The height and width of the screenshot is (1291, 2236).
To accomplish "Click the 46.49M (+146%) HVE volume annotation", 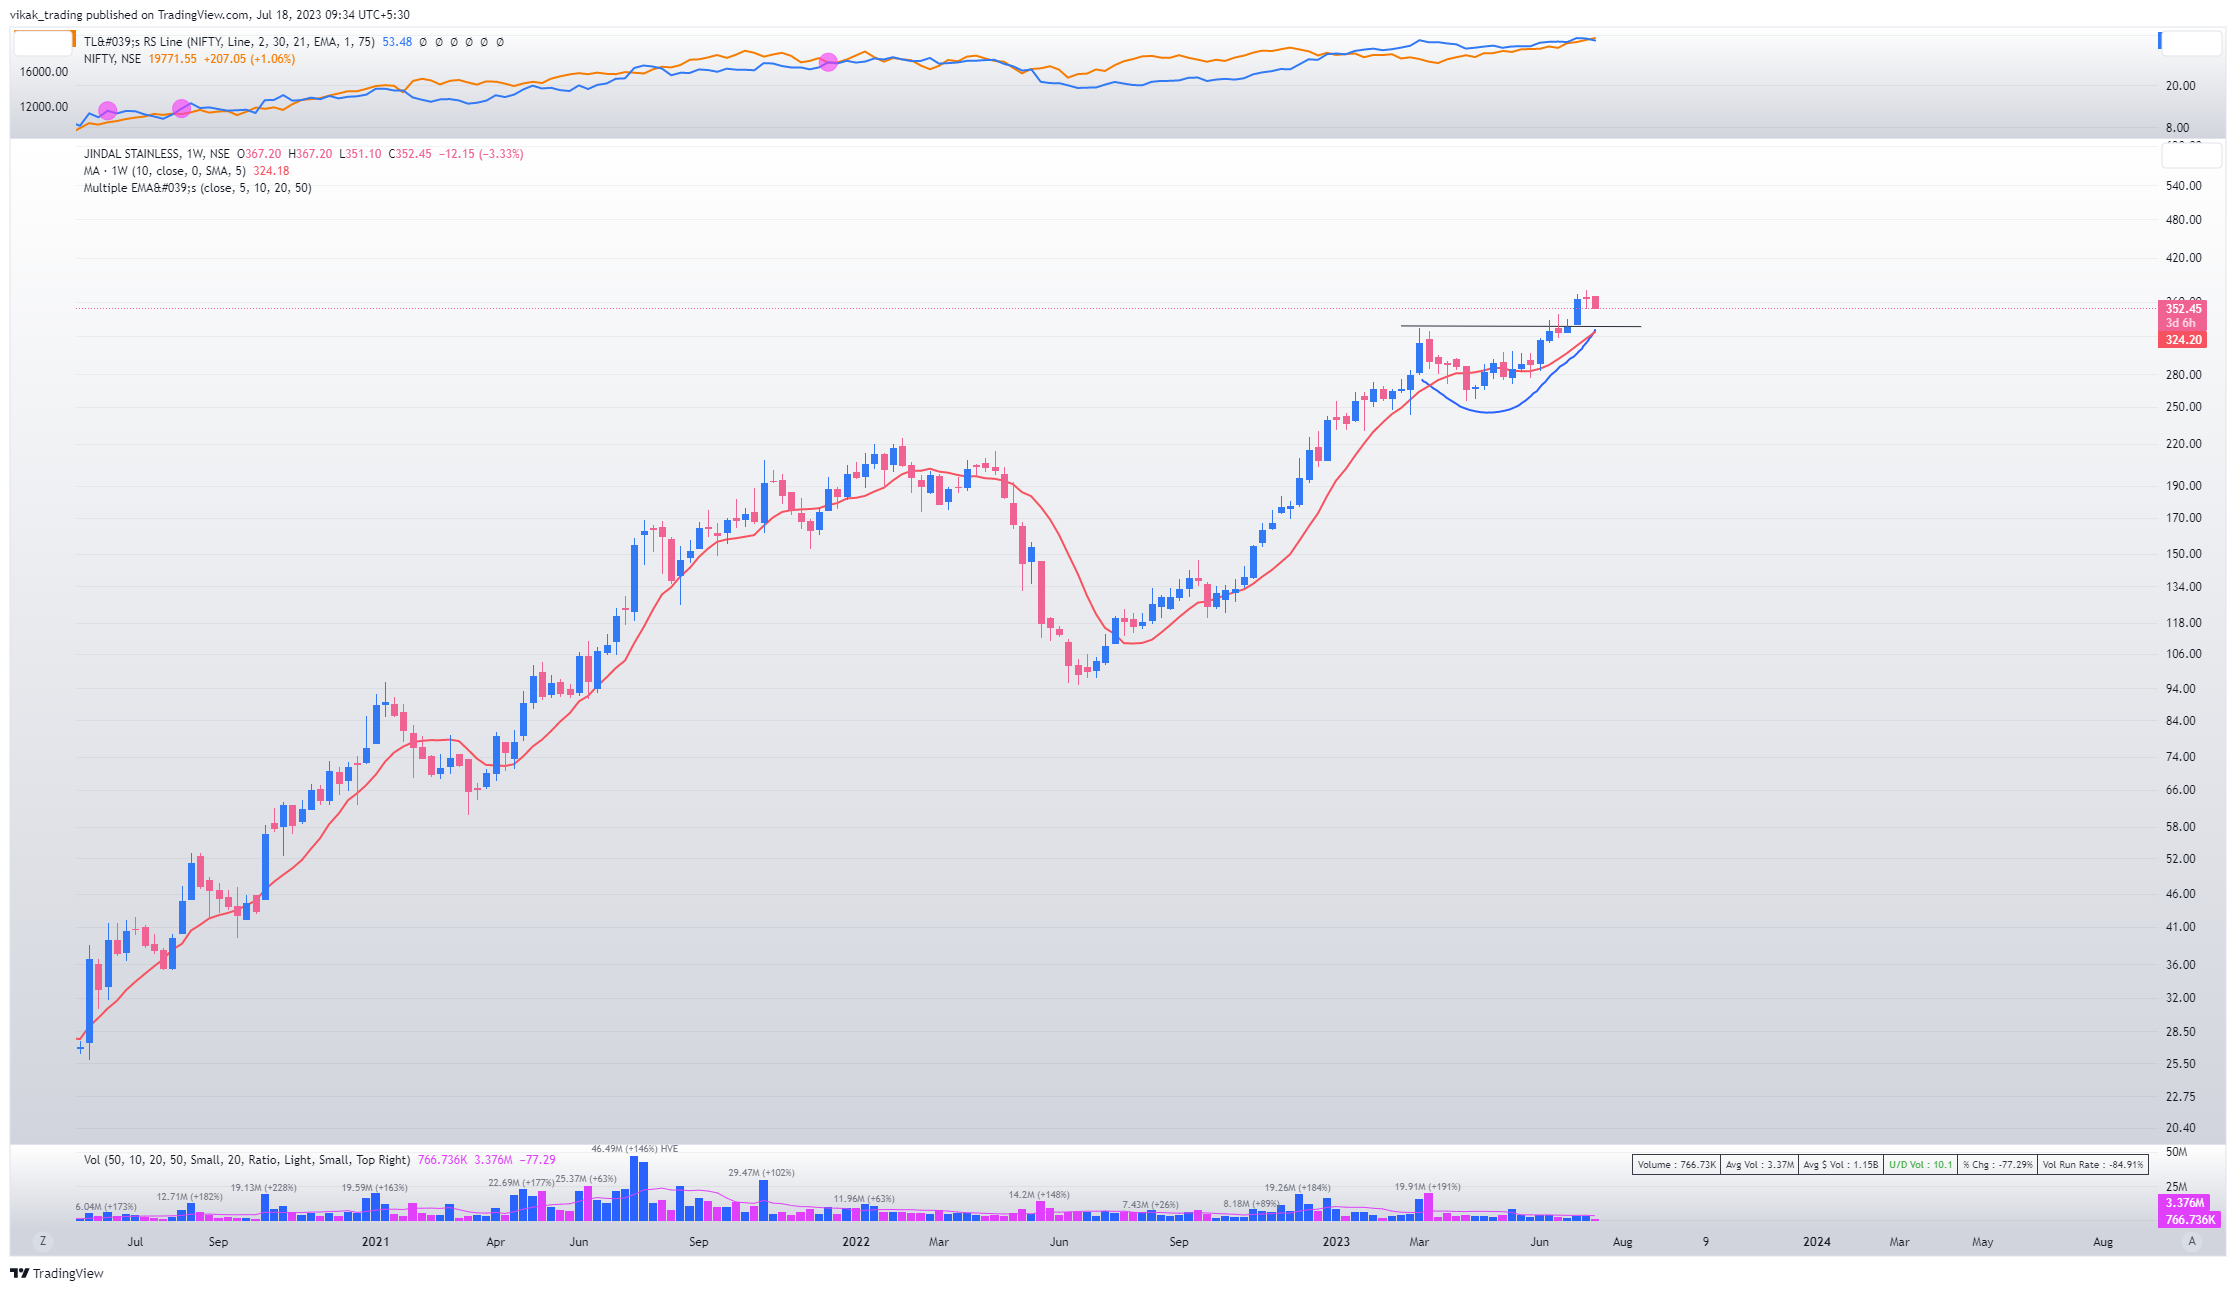I will (634, 1149).
